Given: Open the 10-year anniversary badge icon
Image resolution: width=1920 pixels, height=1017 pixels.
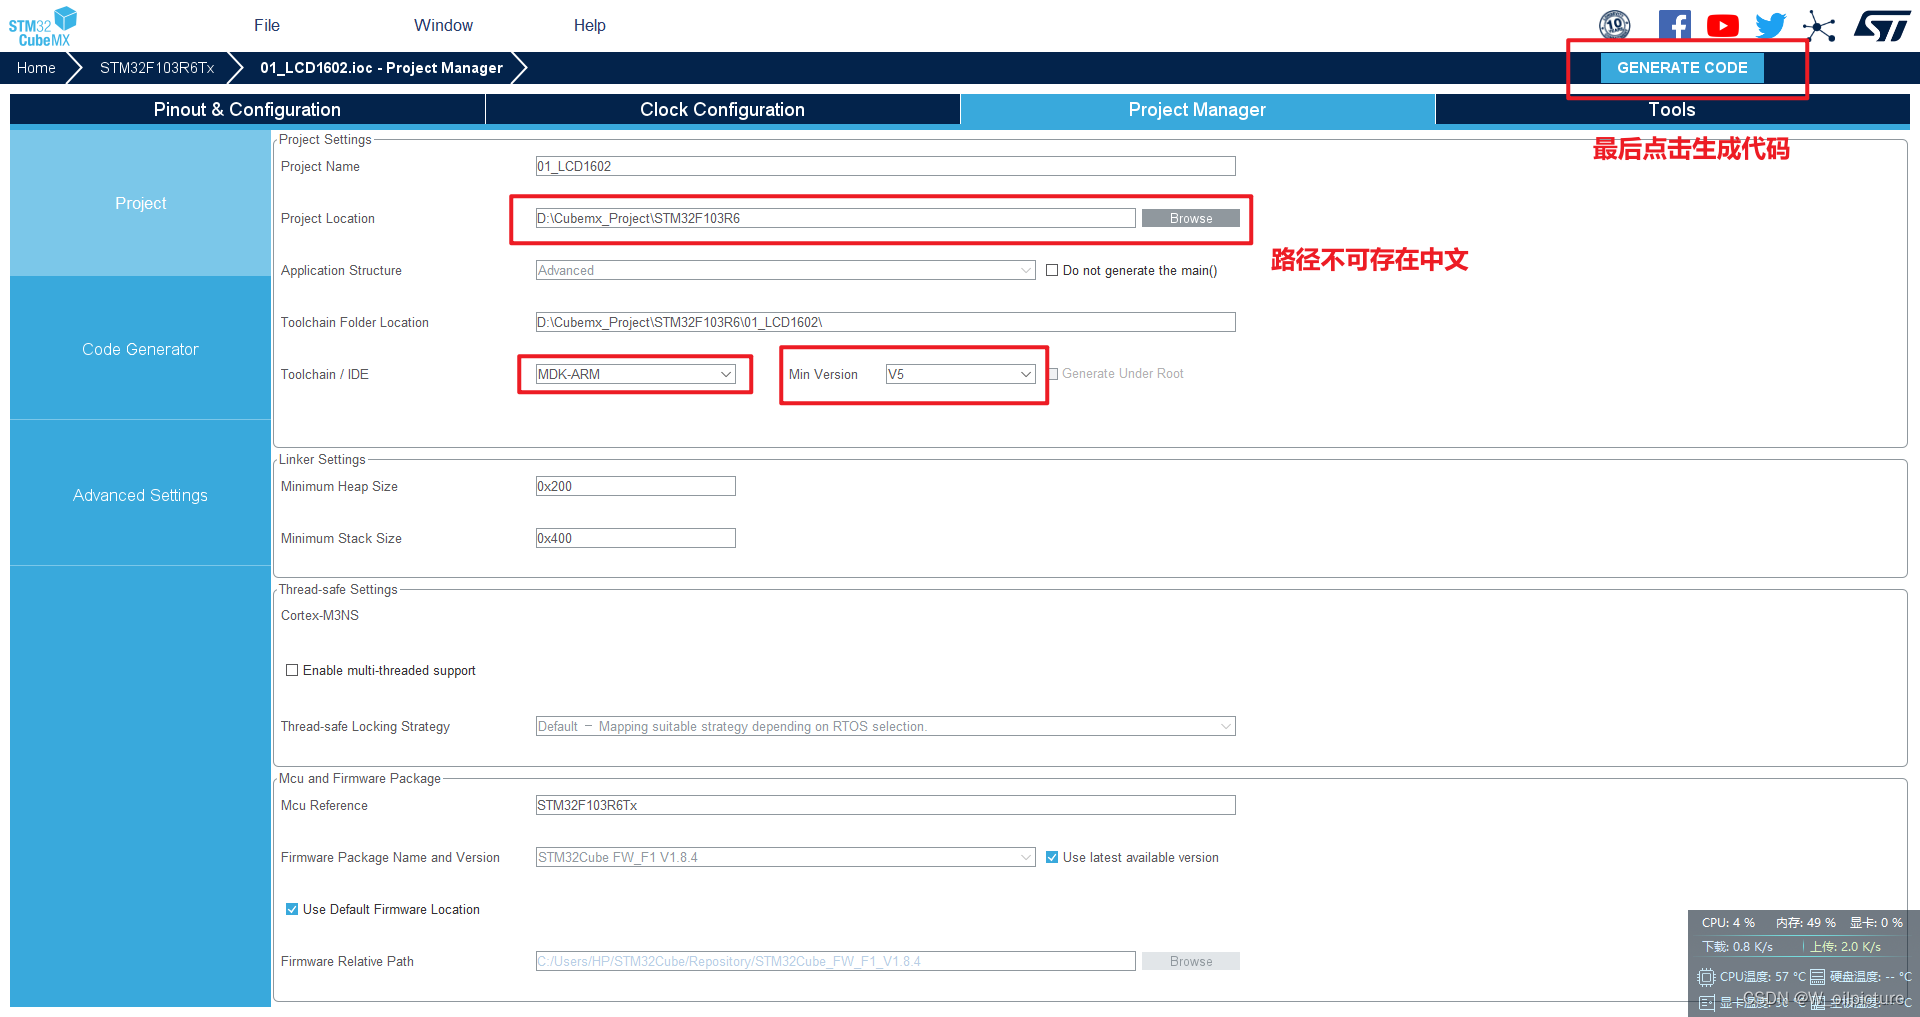Looking at the screenshot, I should point(1615,25).
